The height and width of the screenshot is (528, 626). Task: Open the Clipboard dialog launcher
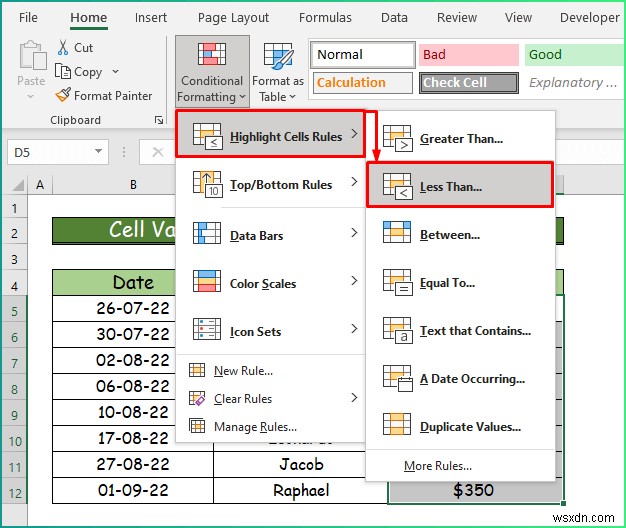(x=159, y=120)
